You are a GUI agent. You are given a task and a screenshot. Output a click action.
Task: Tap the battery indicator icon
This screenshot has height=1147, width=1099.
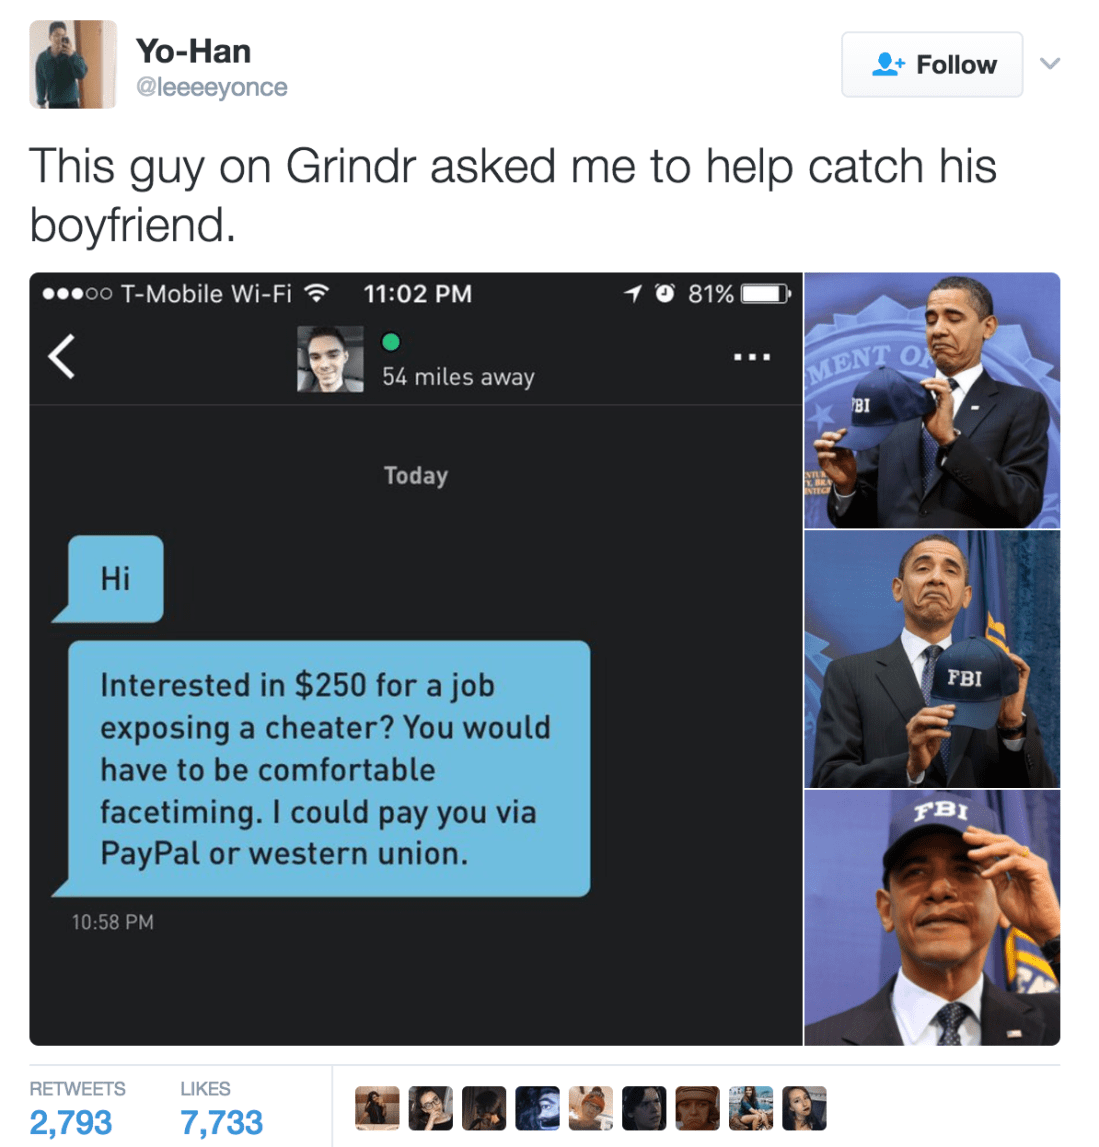tap(765, 293)
